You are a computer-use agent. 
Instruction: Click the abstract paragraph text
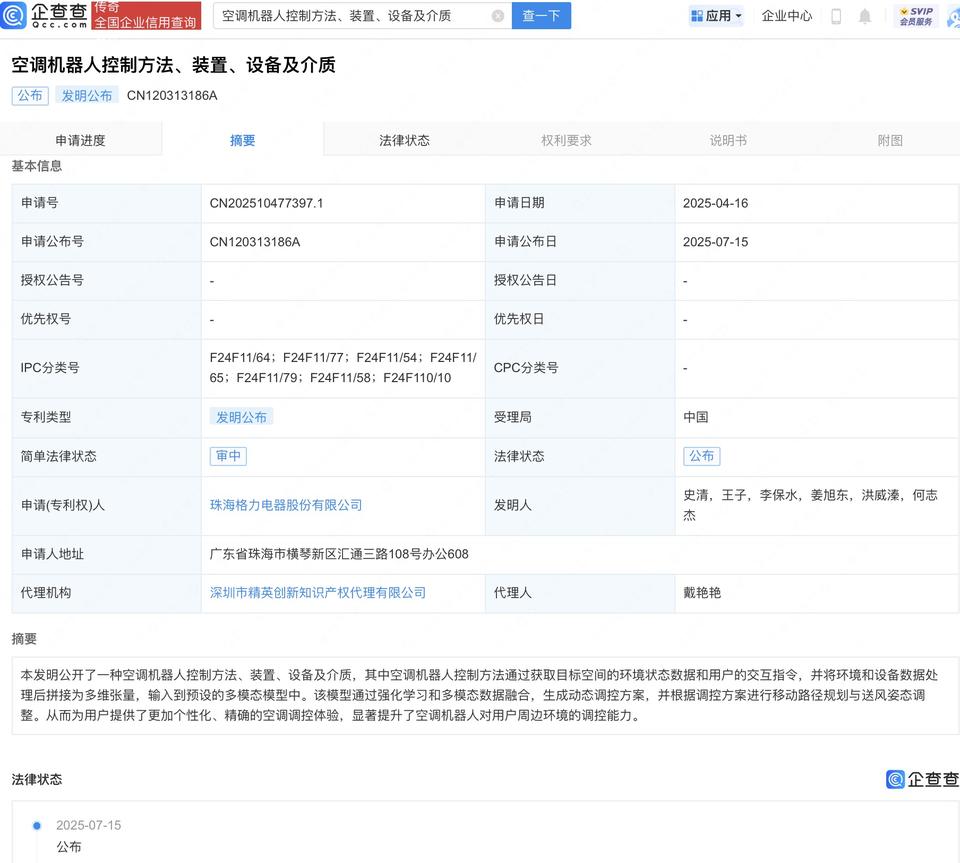click(479, 695)
